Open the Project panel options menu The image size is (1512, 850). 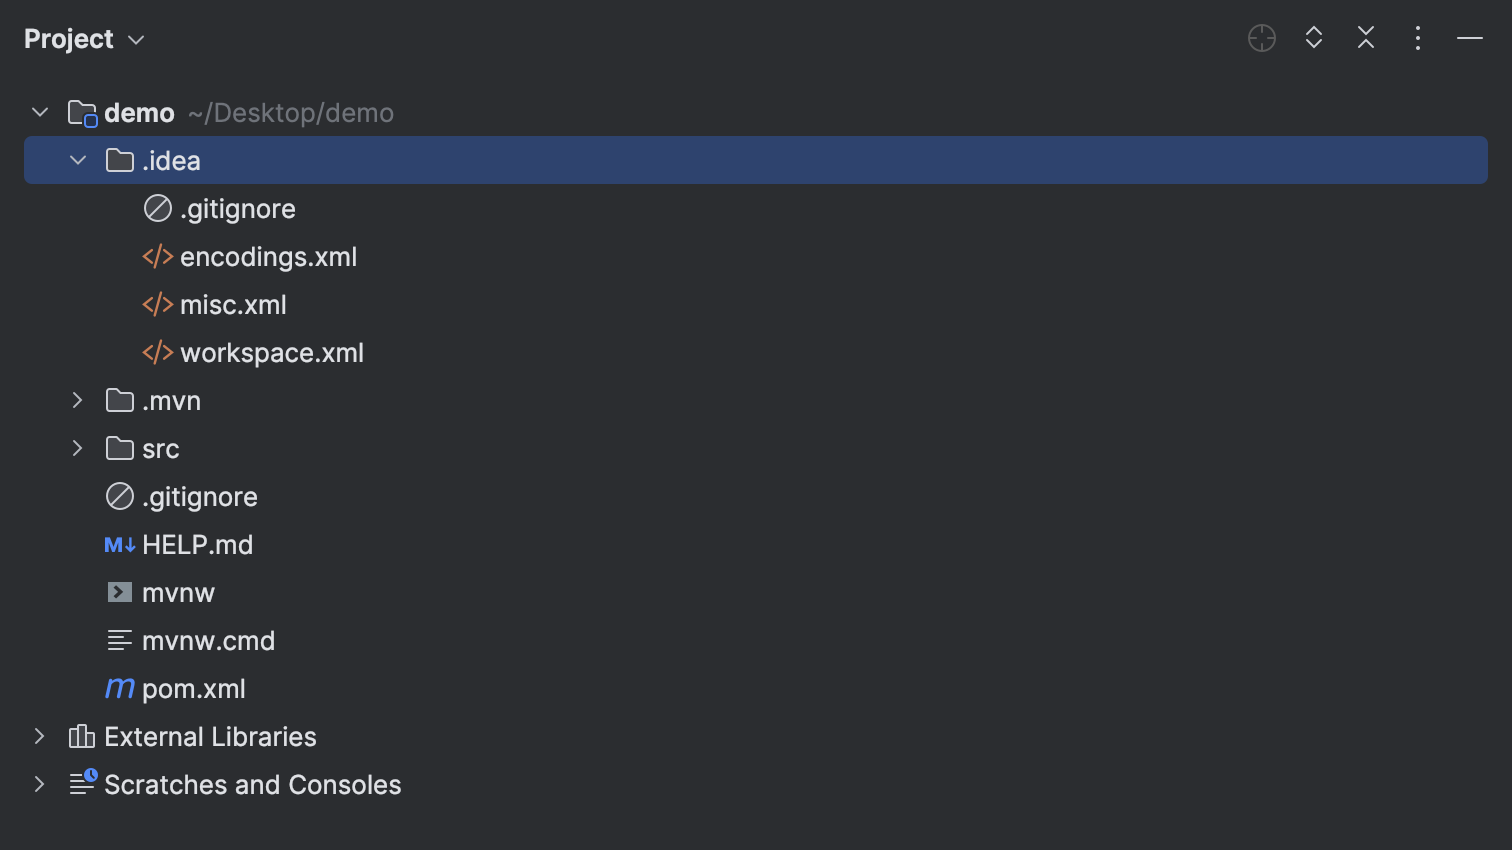click(x=1418, y=39)
